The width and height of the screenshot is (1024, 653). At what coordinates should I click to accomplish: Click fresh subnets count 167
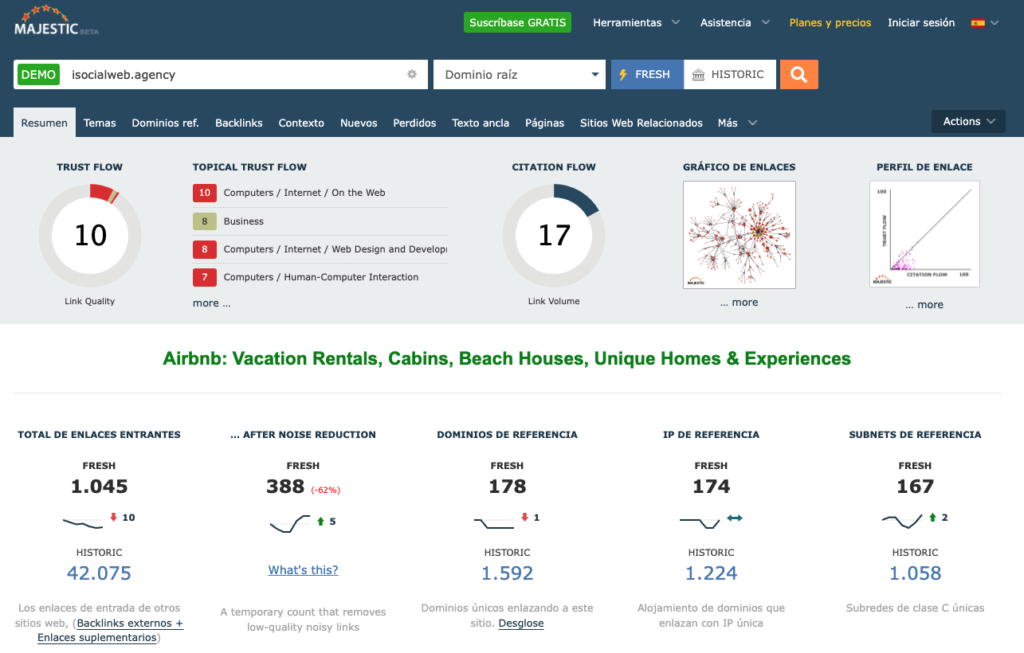point(915,486)
